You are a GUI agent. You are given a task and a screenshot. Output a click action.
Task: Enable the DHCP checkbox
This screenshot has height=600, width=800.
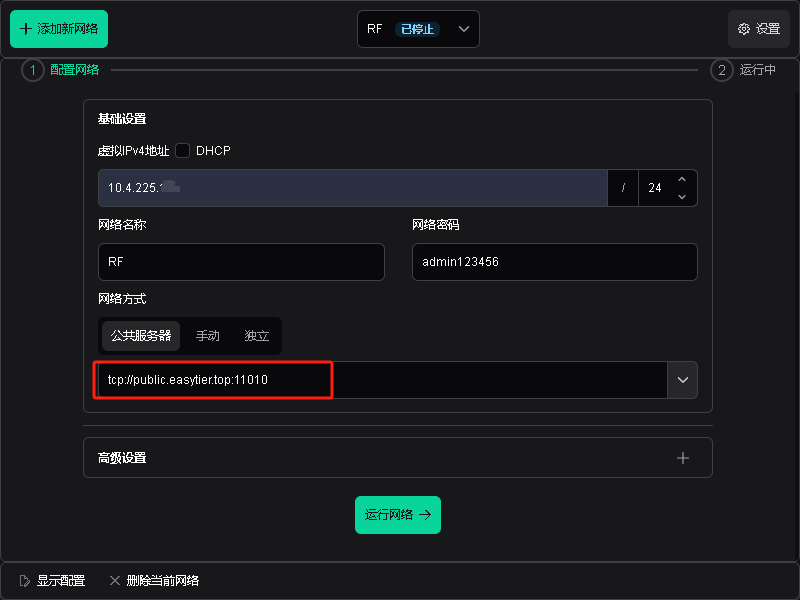184,150
